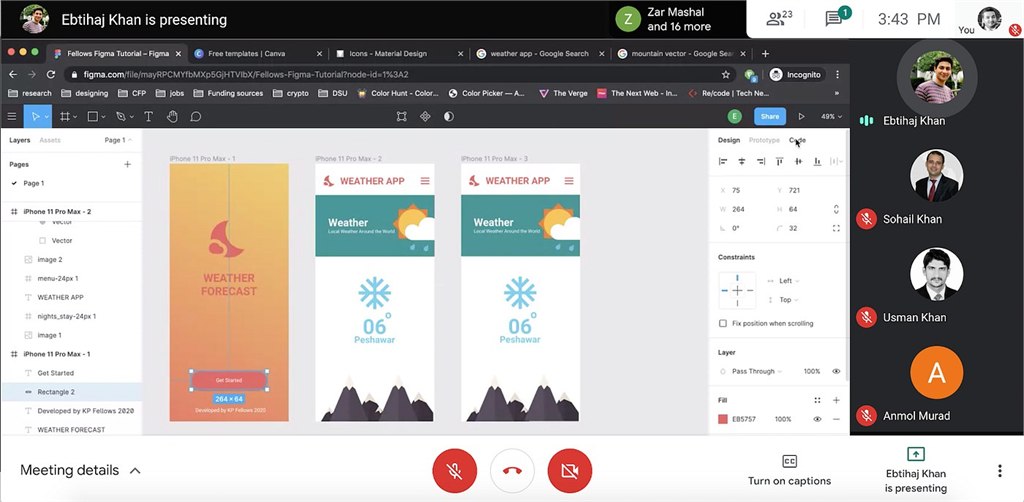The height and width of the screenshot is (502, 1024).
Task: Switch to the Assets tab
Action: (x=50, y=140)
